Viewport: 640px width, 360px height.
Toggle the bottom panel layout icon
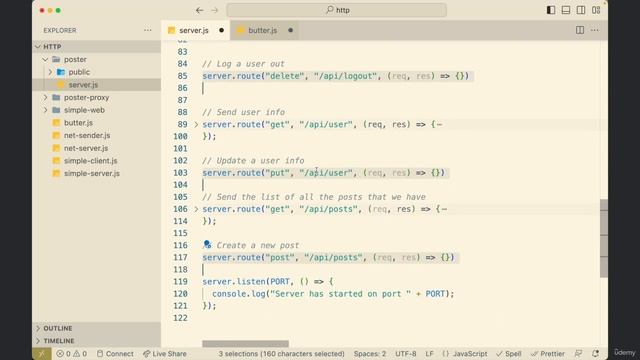[566, 10]
